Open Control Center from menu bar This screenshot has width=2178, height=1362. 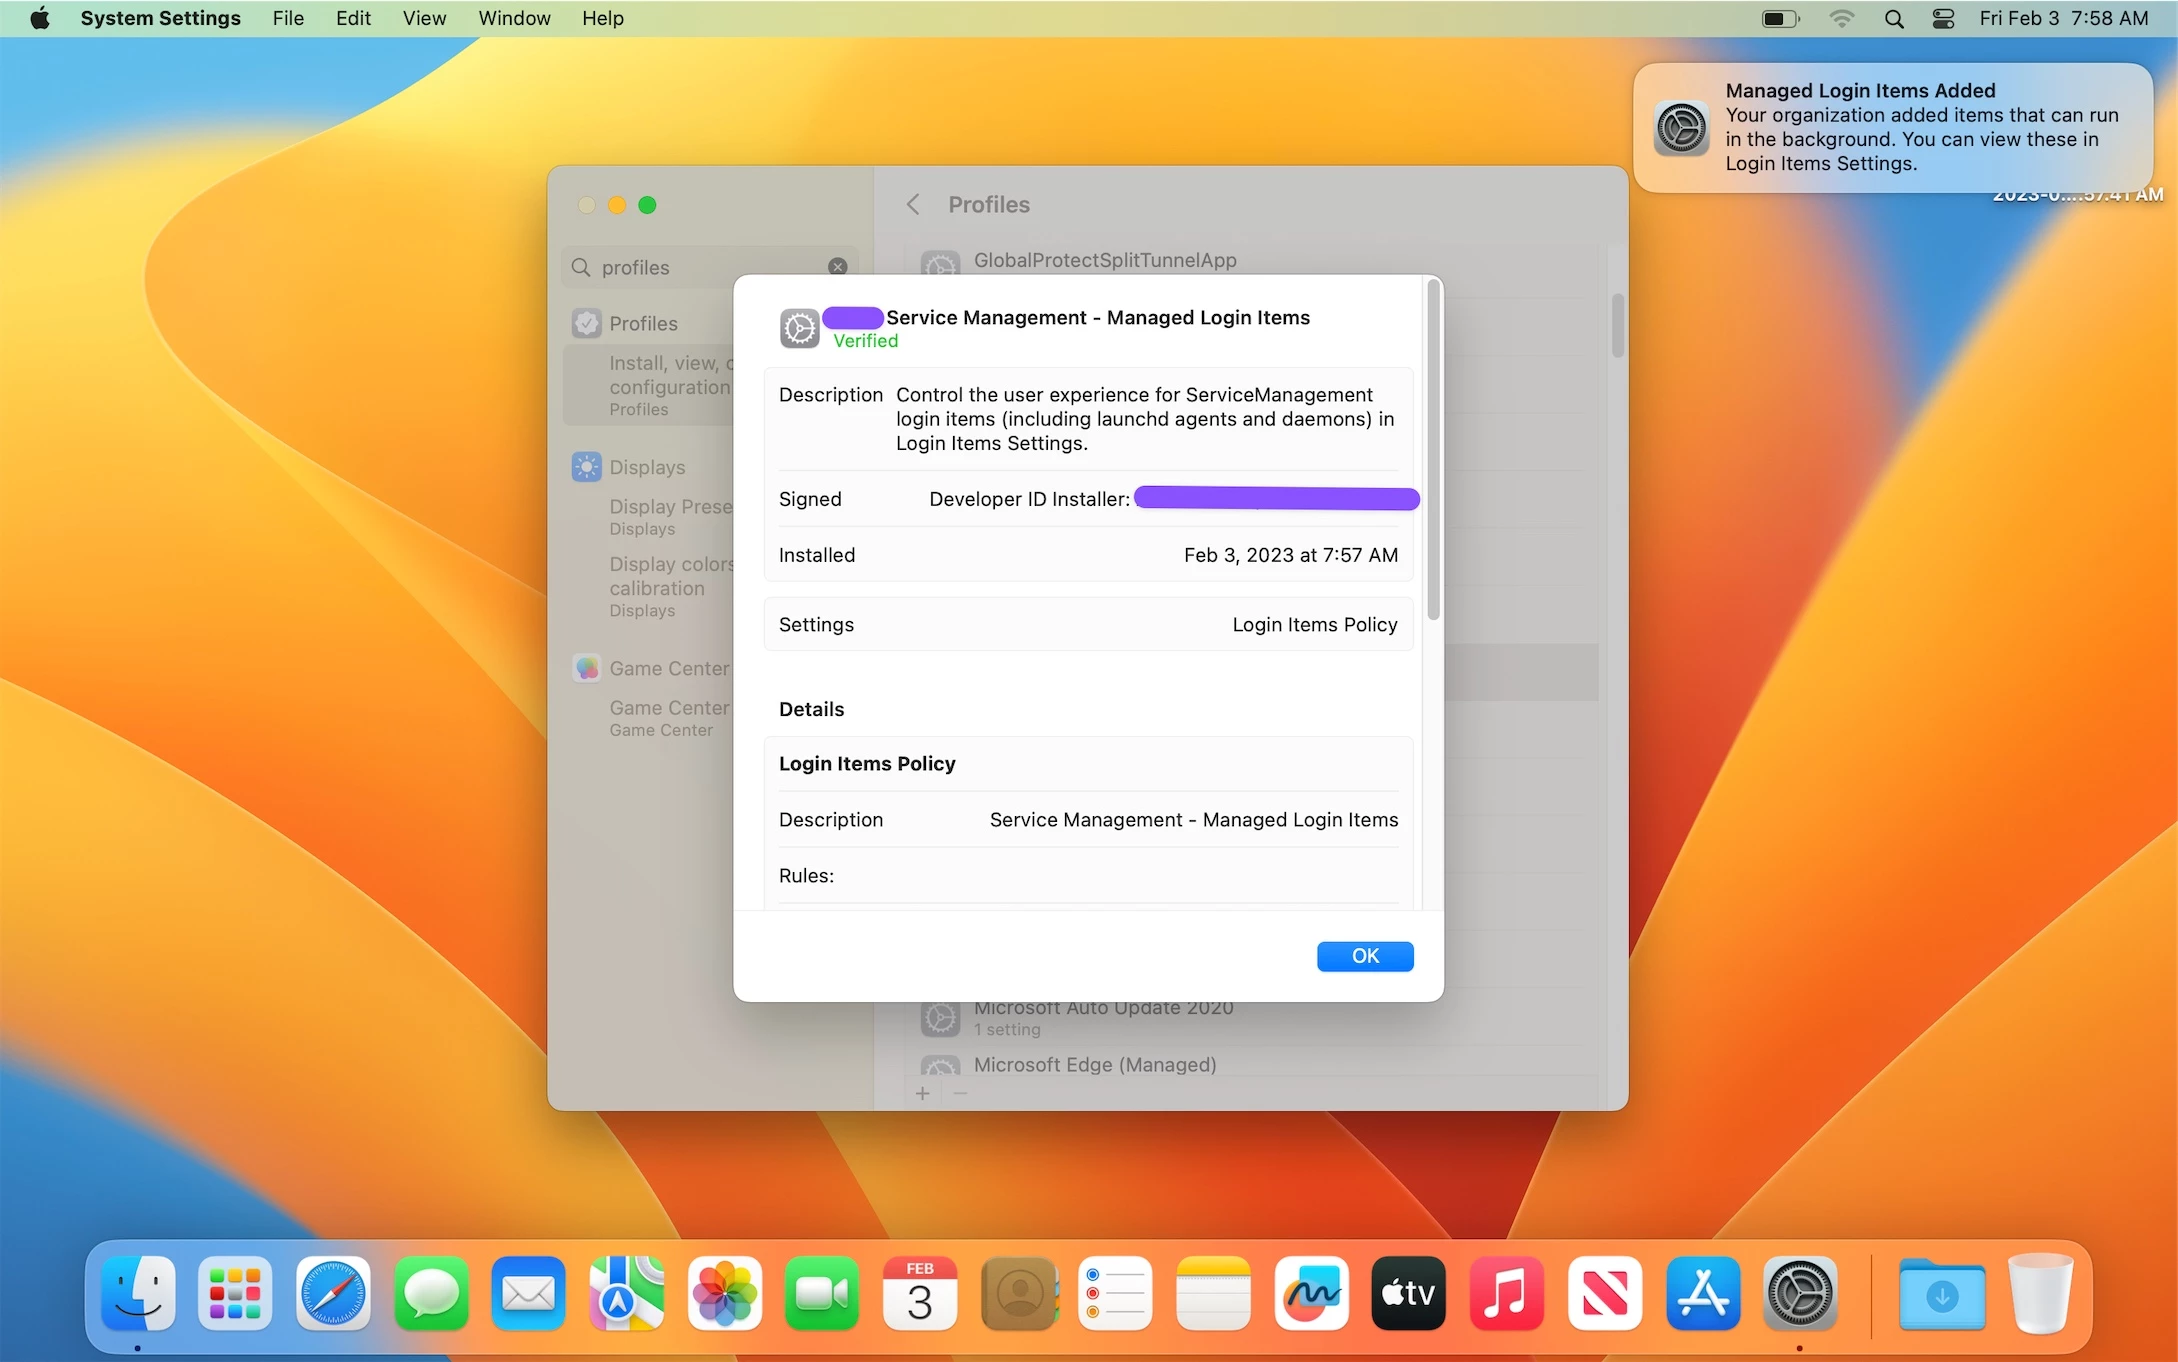click(x=1943, y=18)
